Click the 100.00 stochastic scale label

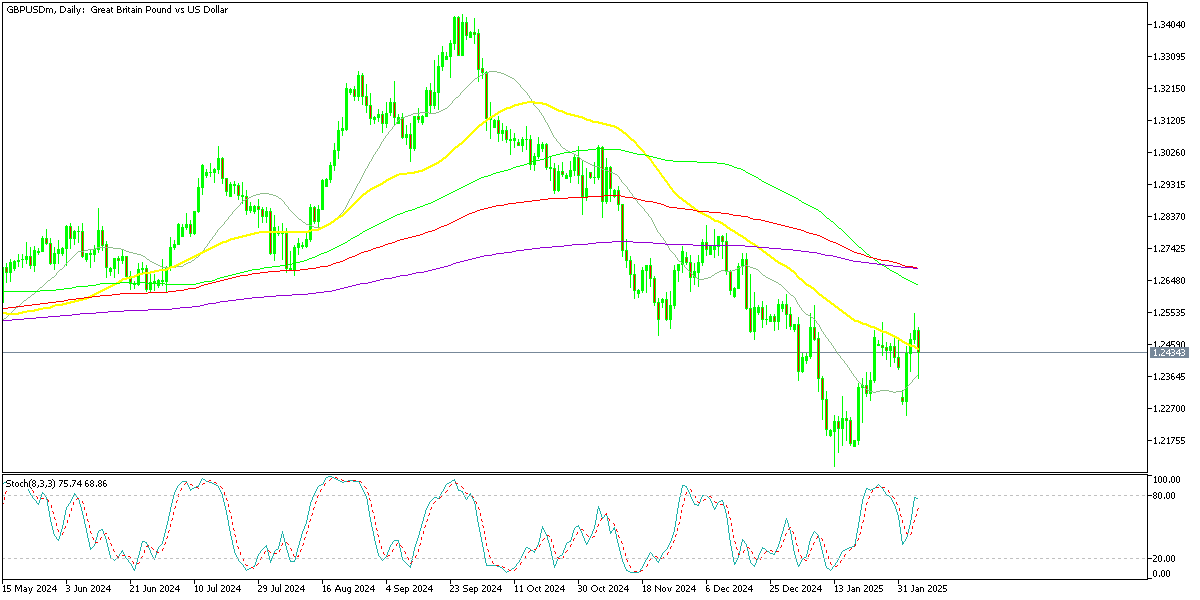(1166, 481)
